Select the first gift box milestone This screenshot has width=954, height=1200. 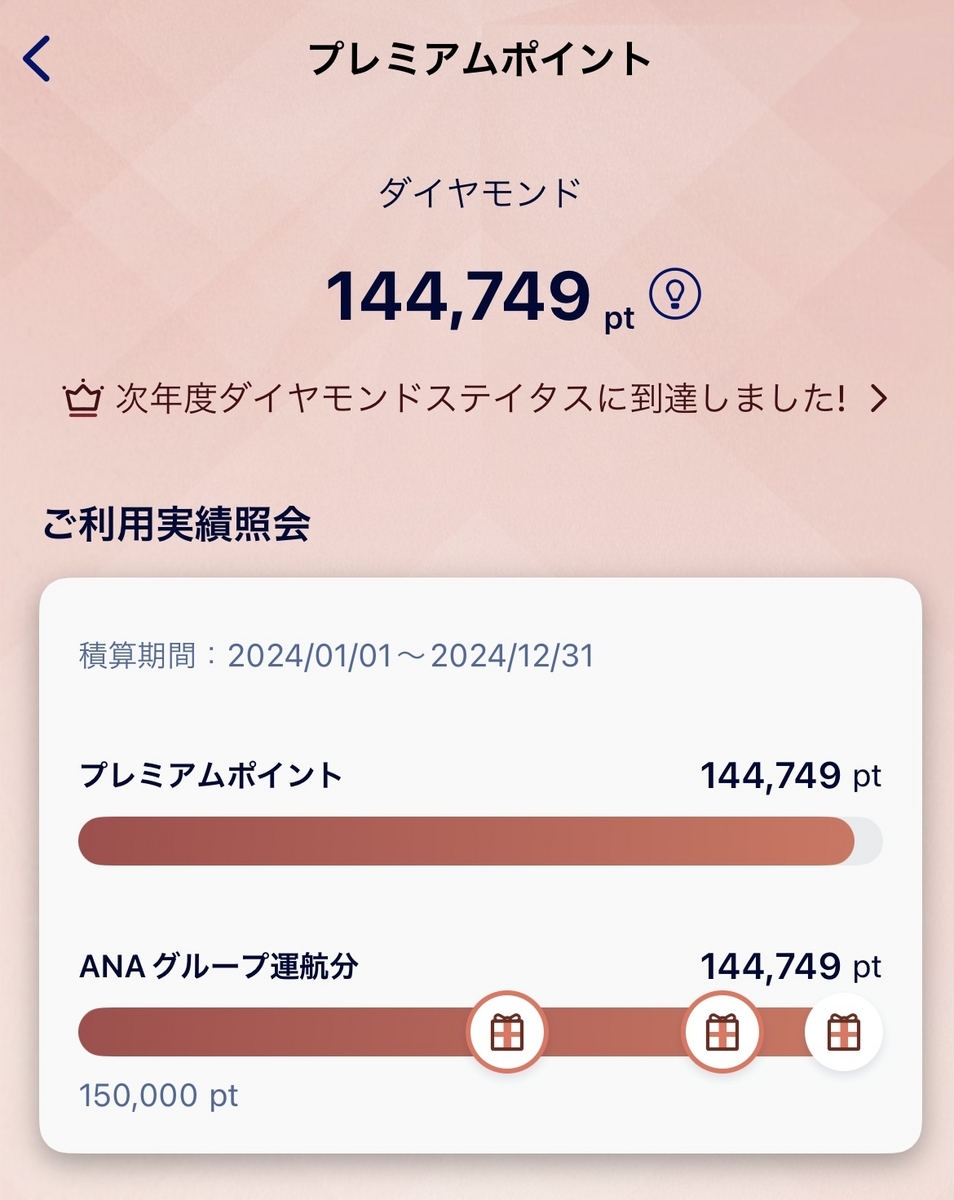pos(507,1031)
